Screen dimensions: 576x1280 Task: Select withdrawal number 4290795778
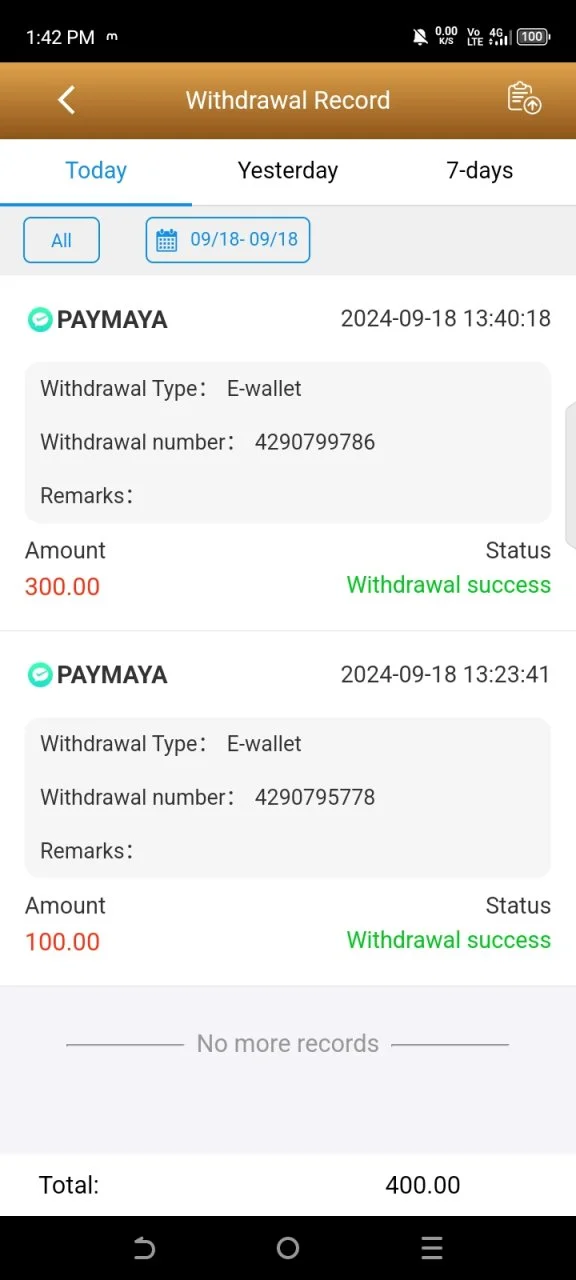pos(315,797)
